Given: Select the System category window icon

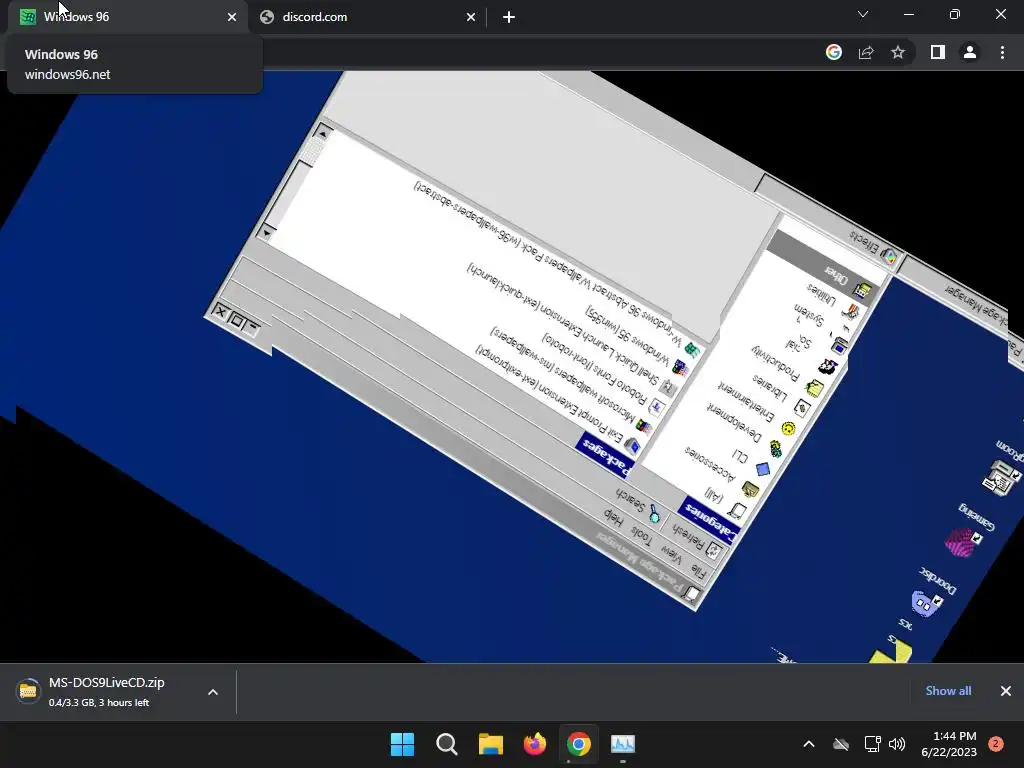Looking at the screenshot, I should coord(840,345).
